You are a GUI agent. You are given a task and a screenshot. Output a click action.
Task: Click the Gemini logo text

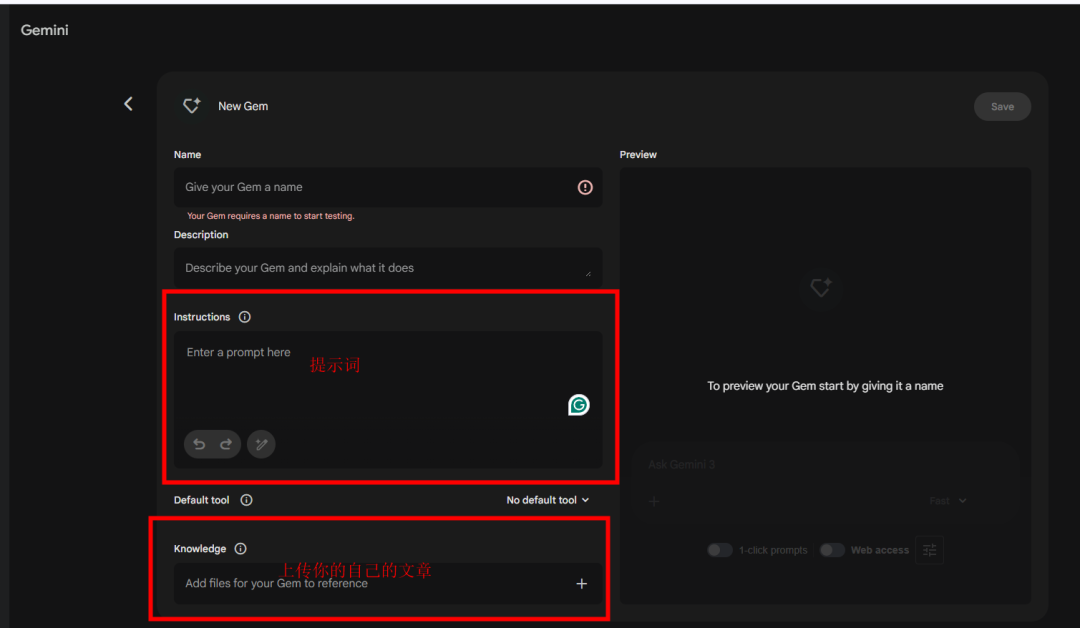(x=45, y=30)
